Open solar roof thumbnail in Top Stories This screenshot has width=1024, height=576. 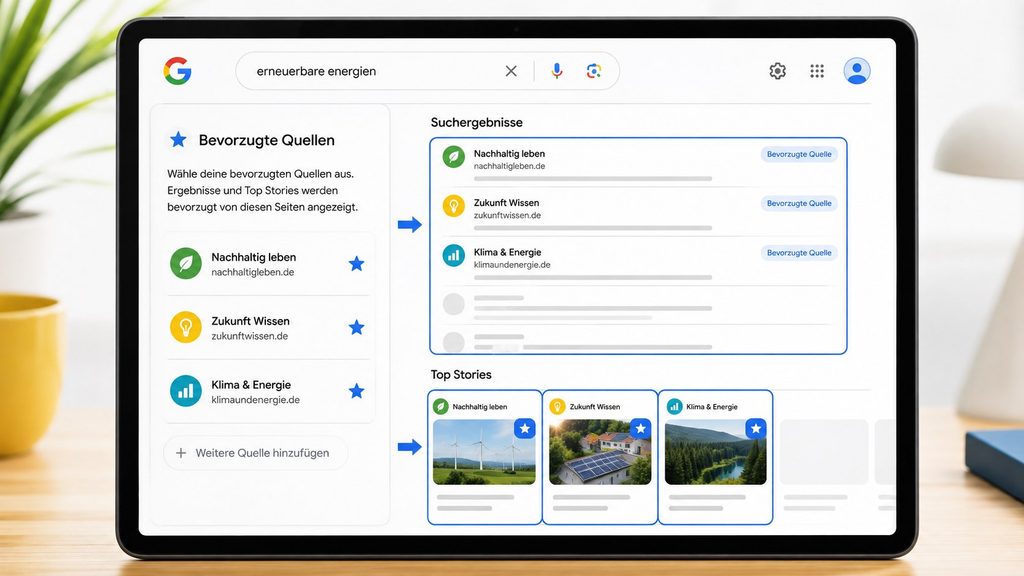(x=600, y=452)
